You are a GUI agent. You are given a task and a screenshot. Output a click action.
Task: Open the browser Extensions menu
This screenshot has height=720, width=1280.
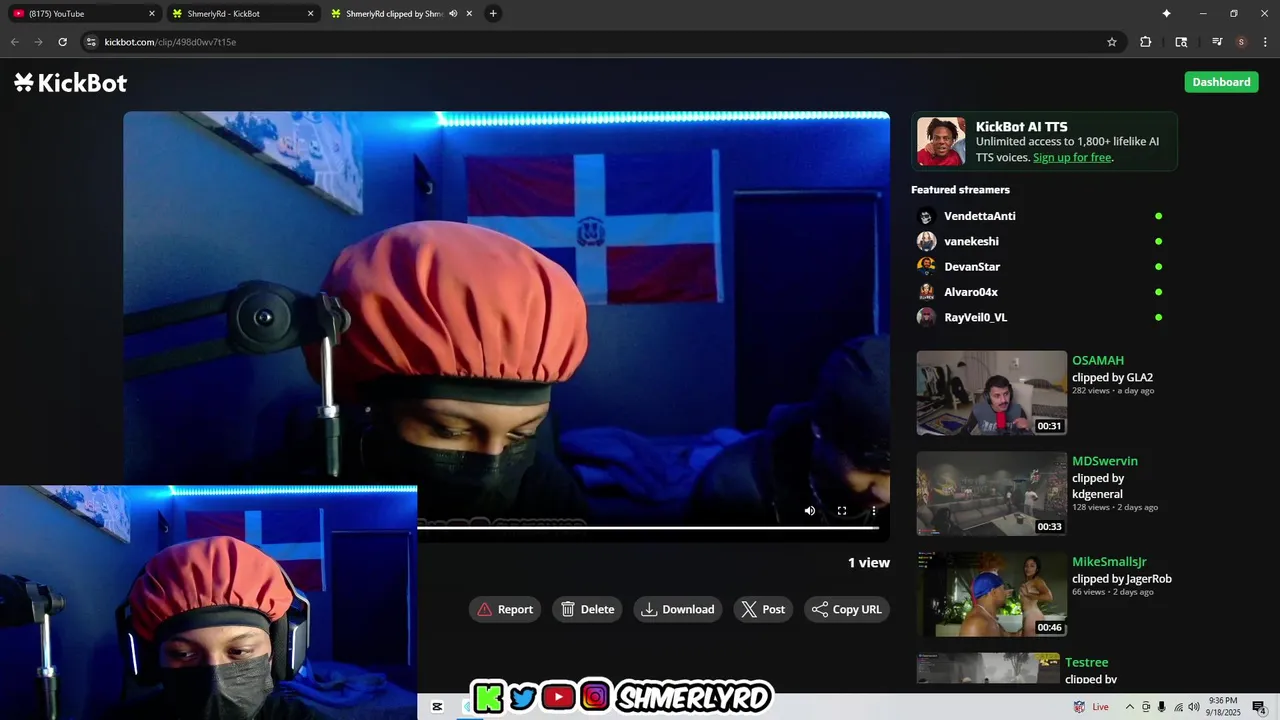tap(1146, 42)
